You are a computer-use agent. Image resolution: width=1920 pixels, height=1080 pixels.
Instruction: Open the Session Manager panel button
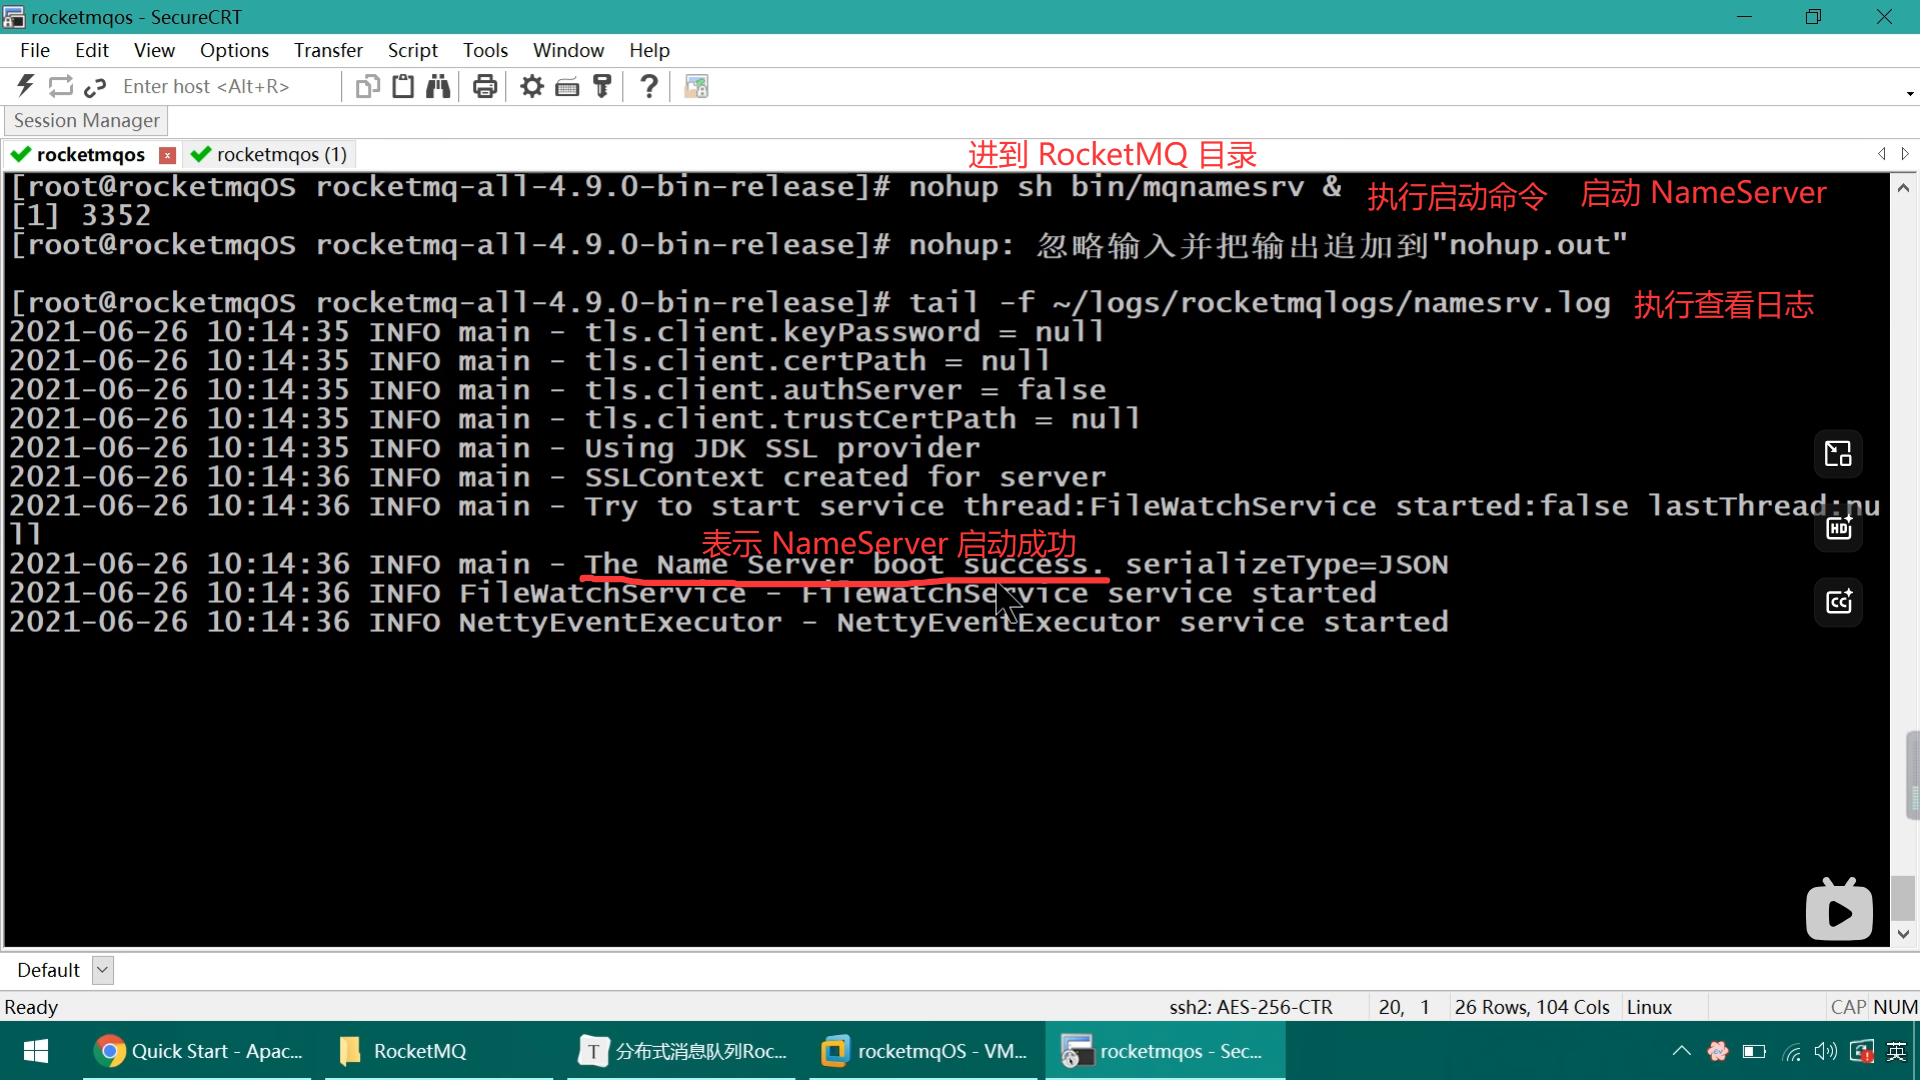pos(86,120)
